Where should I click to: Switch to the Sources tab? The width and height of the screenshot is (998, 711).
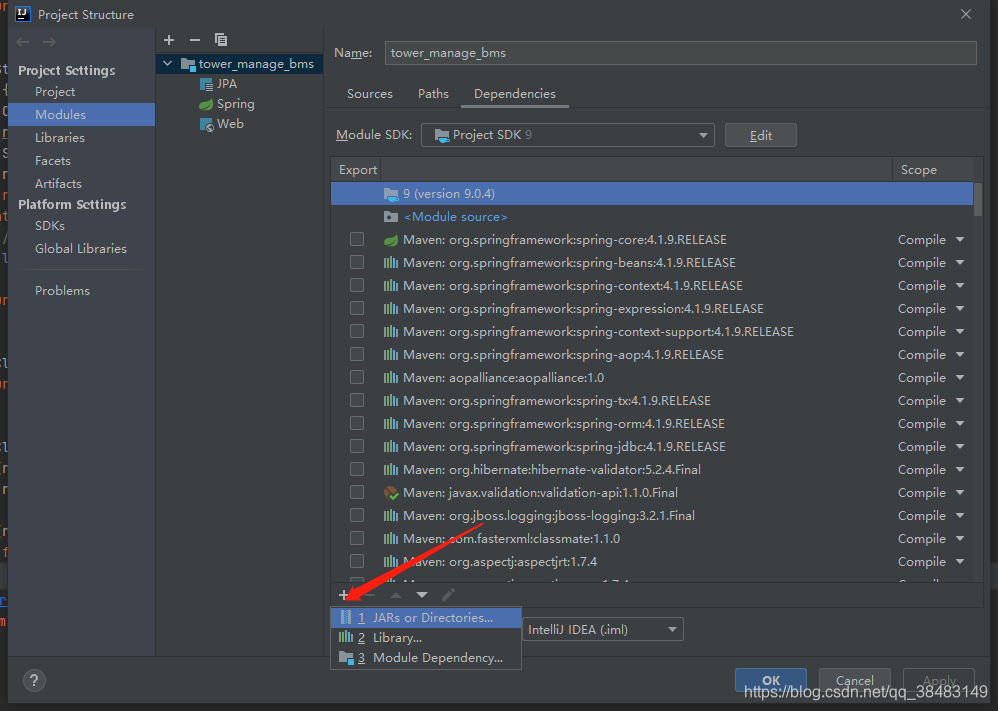point(370,94)
